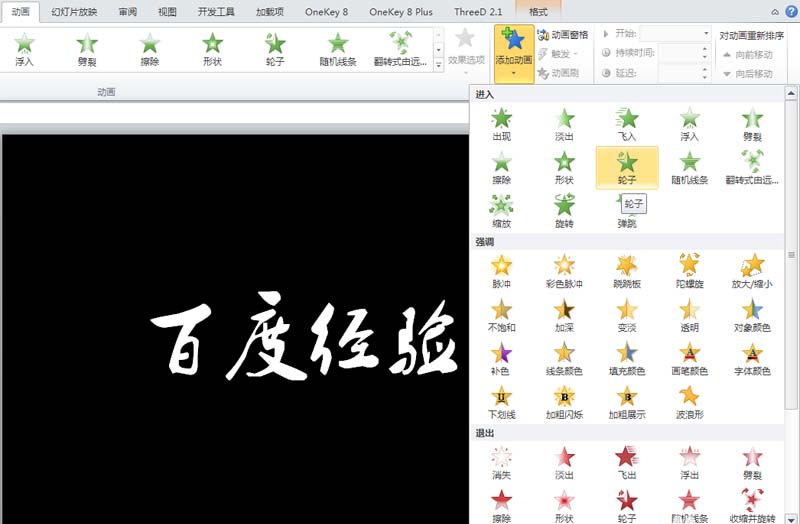Apply the 加粗展示 emphasis effect
This screenshot has width=800, height=524.
[x=627, y=402]
